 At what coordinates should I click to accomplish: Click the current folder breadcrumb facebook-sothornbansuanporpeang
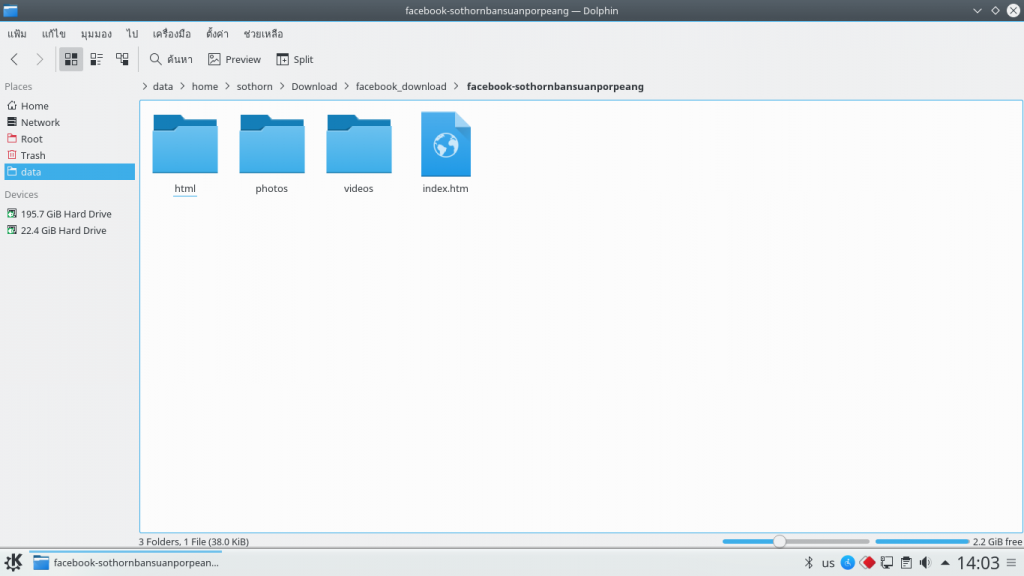(x=555, y=86)
